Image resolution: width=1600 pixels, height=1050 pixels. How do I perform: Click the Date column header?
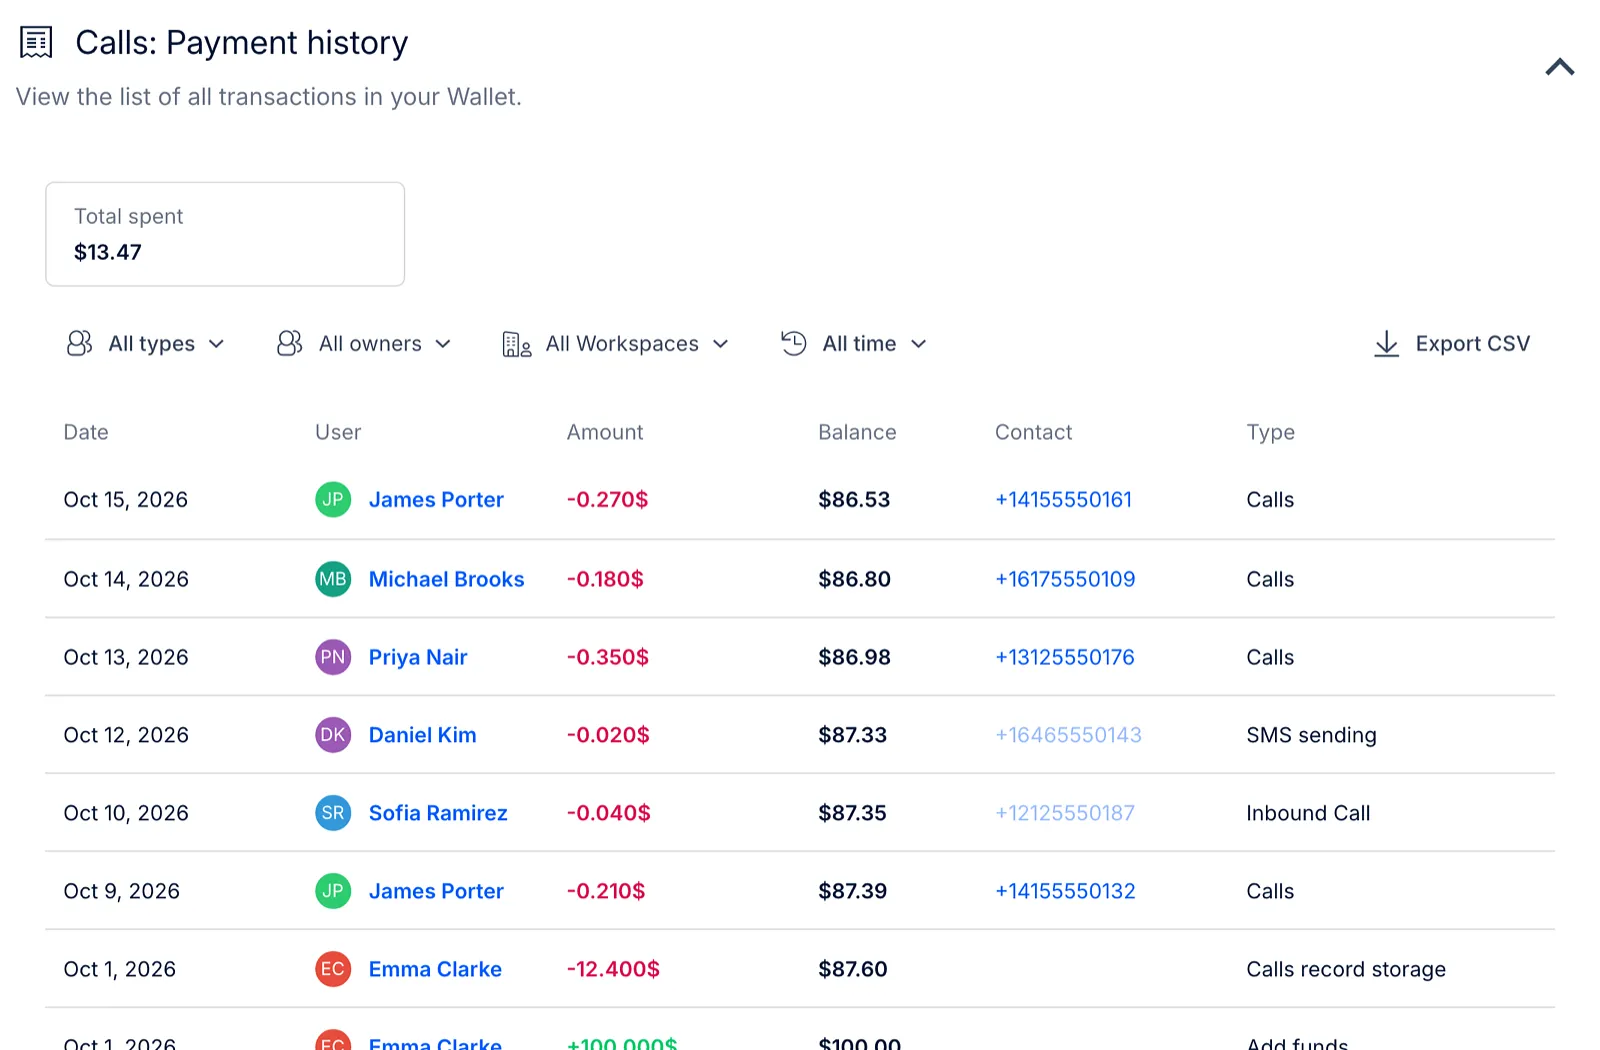tap(86, 433)
